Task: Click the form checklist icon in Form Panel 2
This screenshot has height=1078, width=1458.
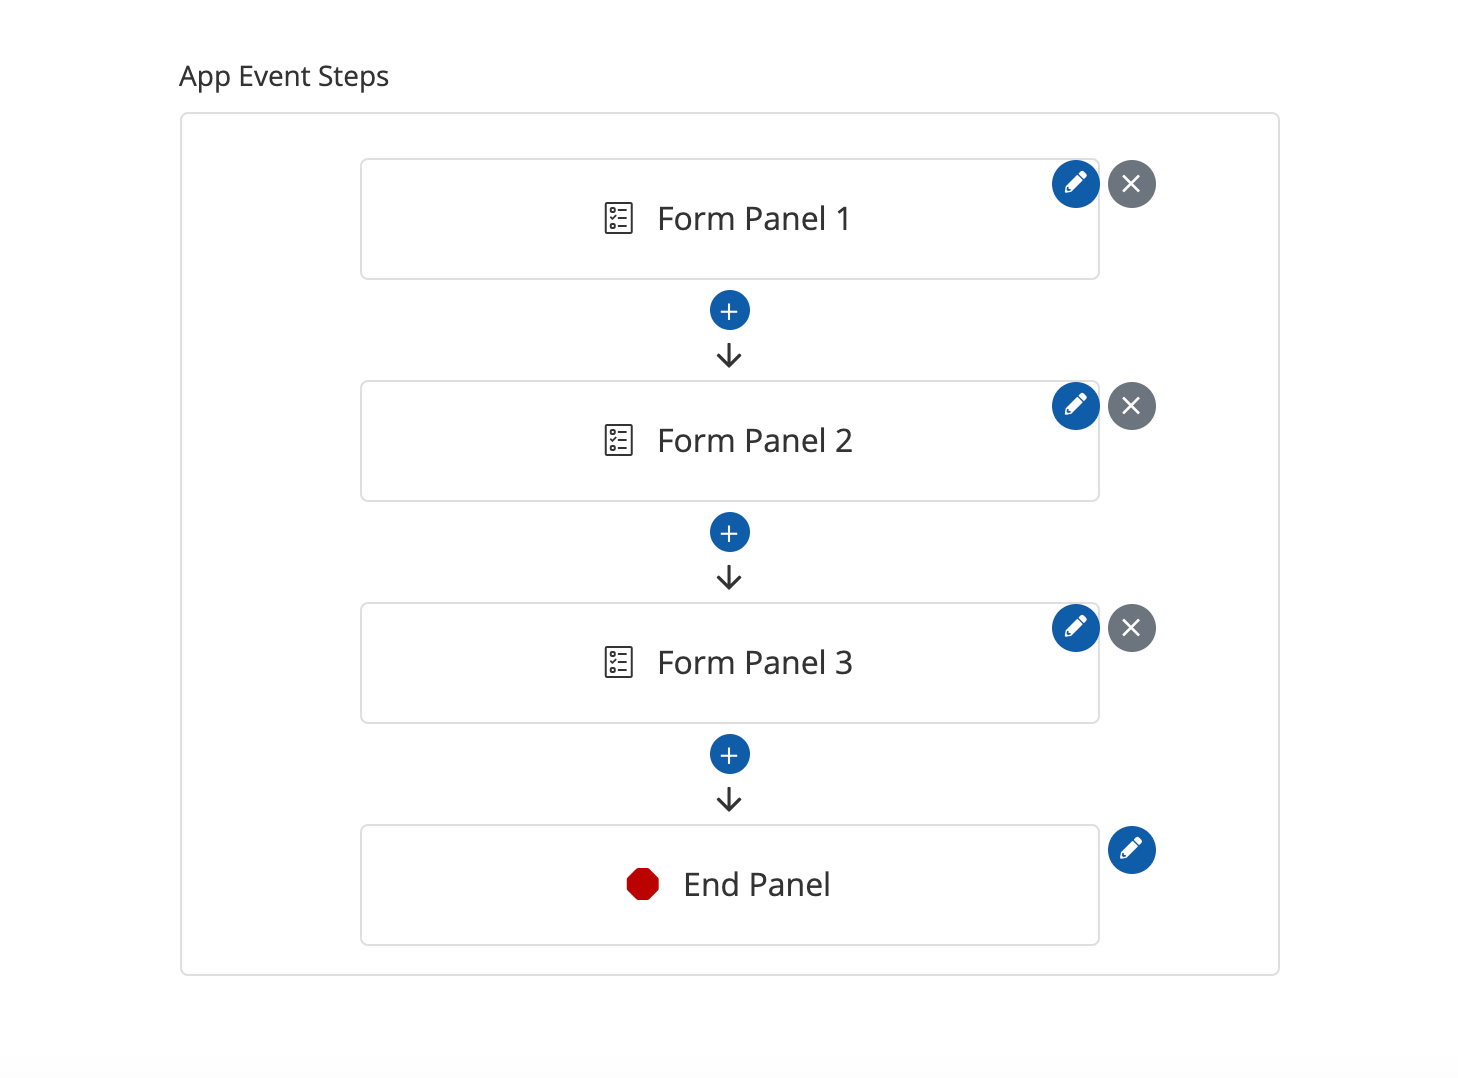Action: coord(619,440)
